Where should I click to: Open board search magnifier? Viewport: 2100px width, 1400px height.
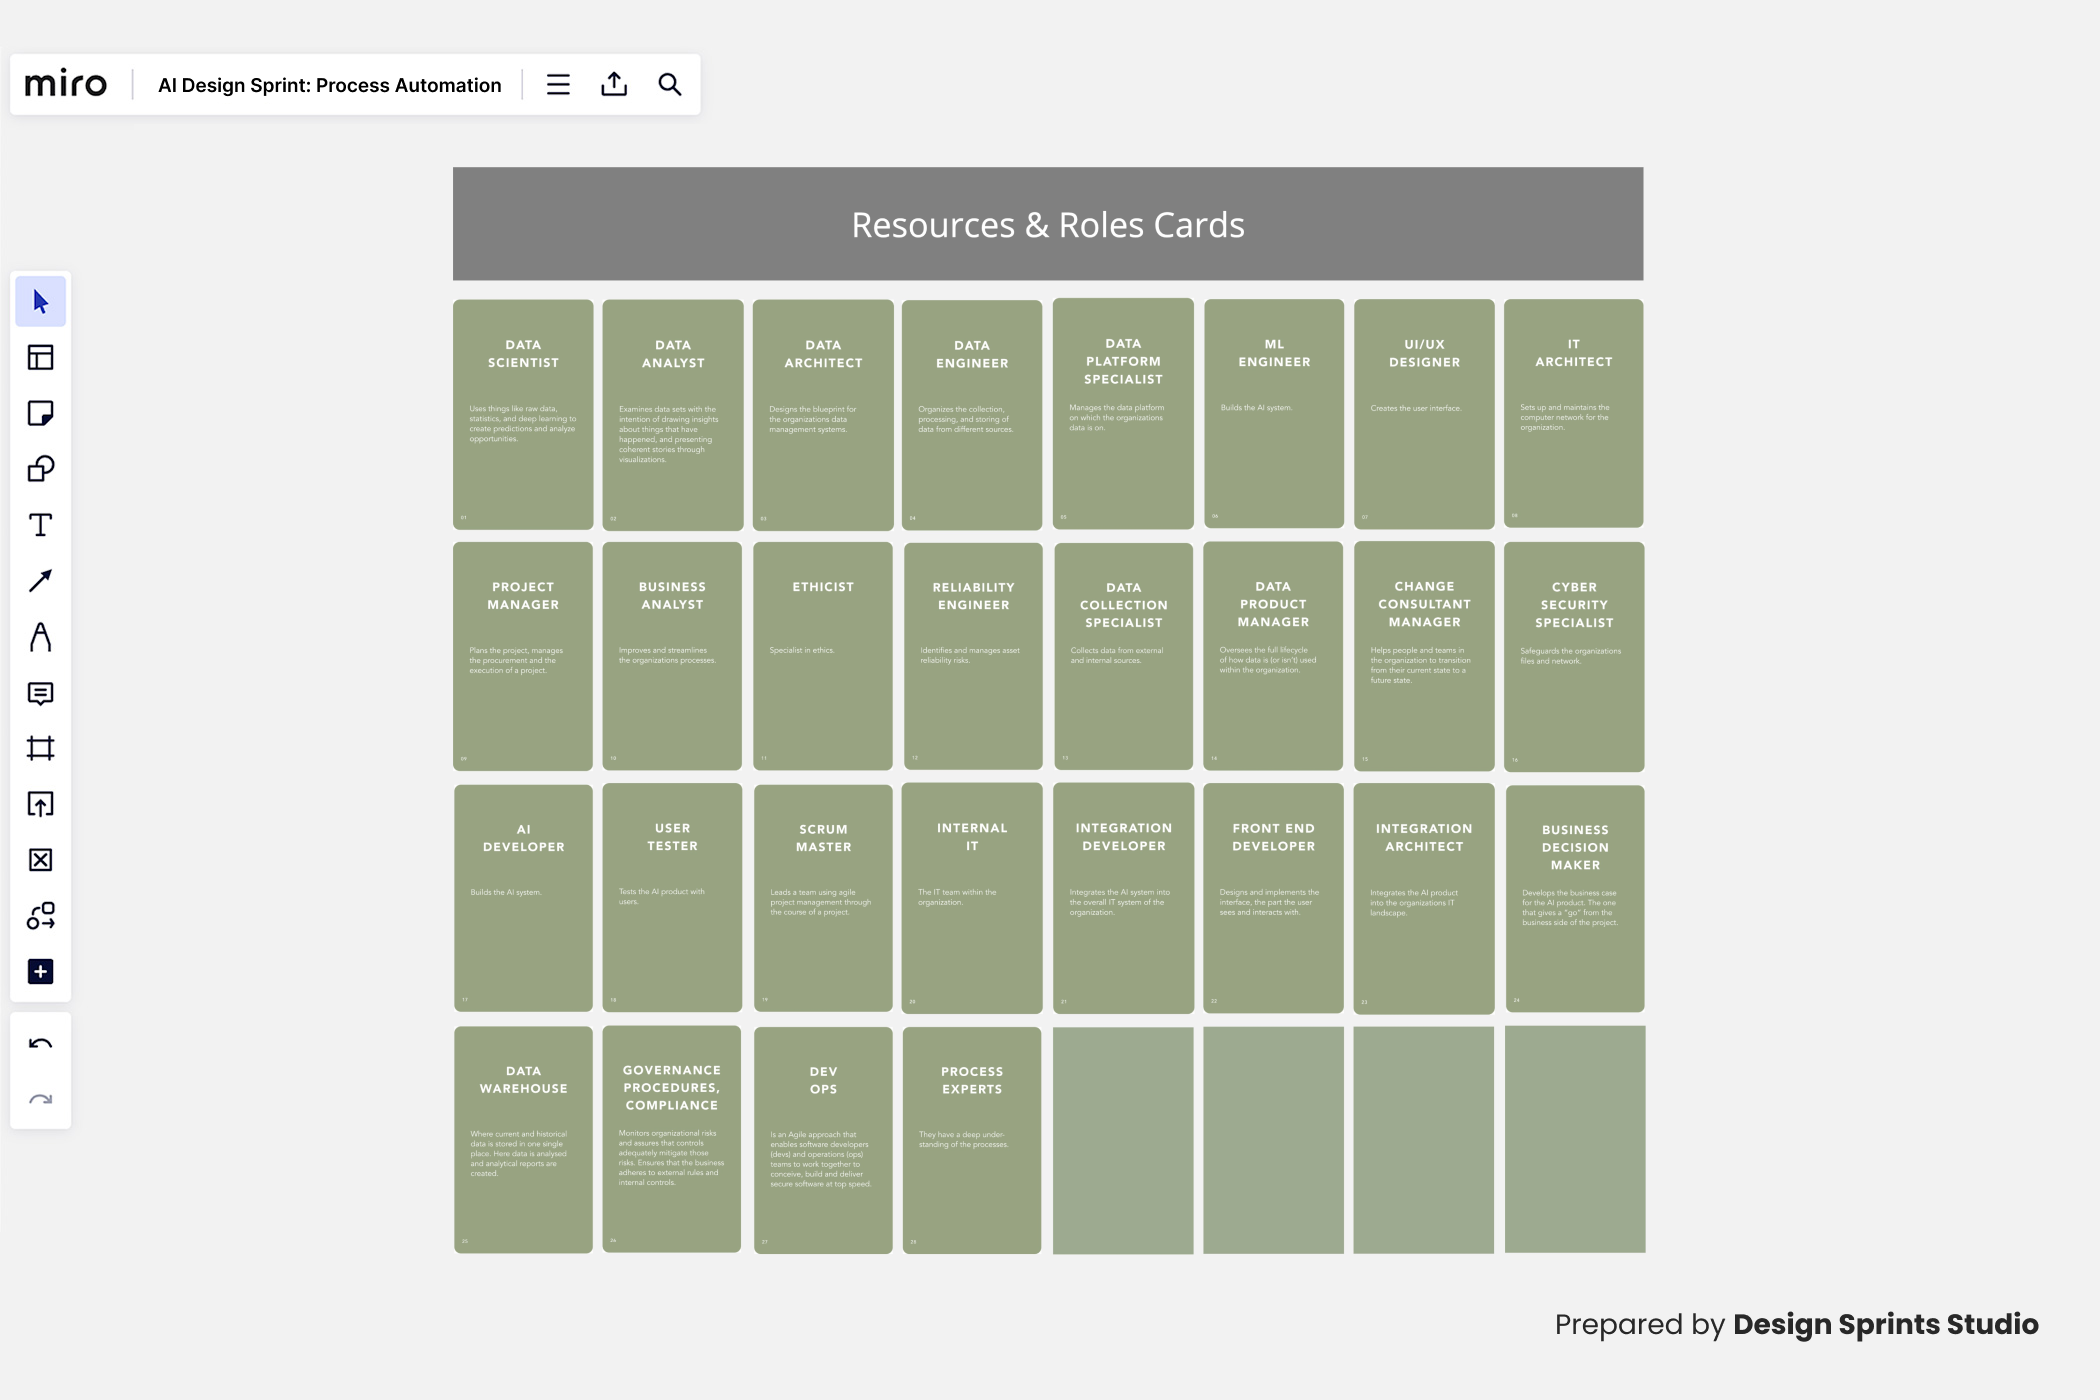[670, 85]
